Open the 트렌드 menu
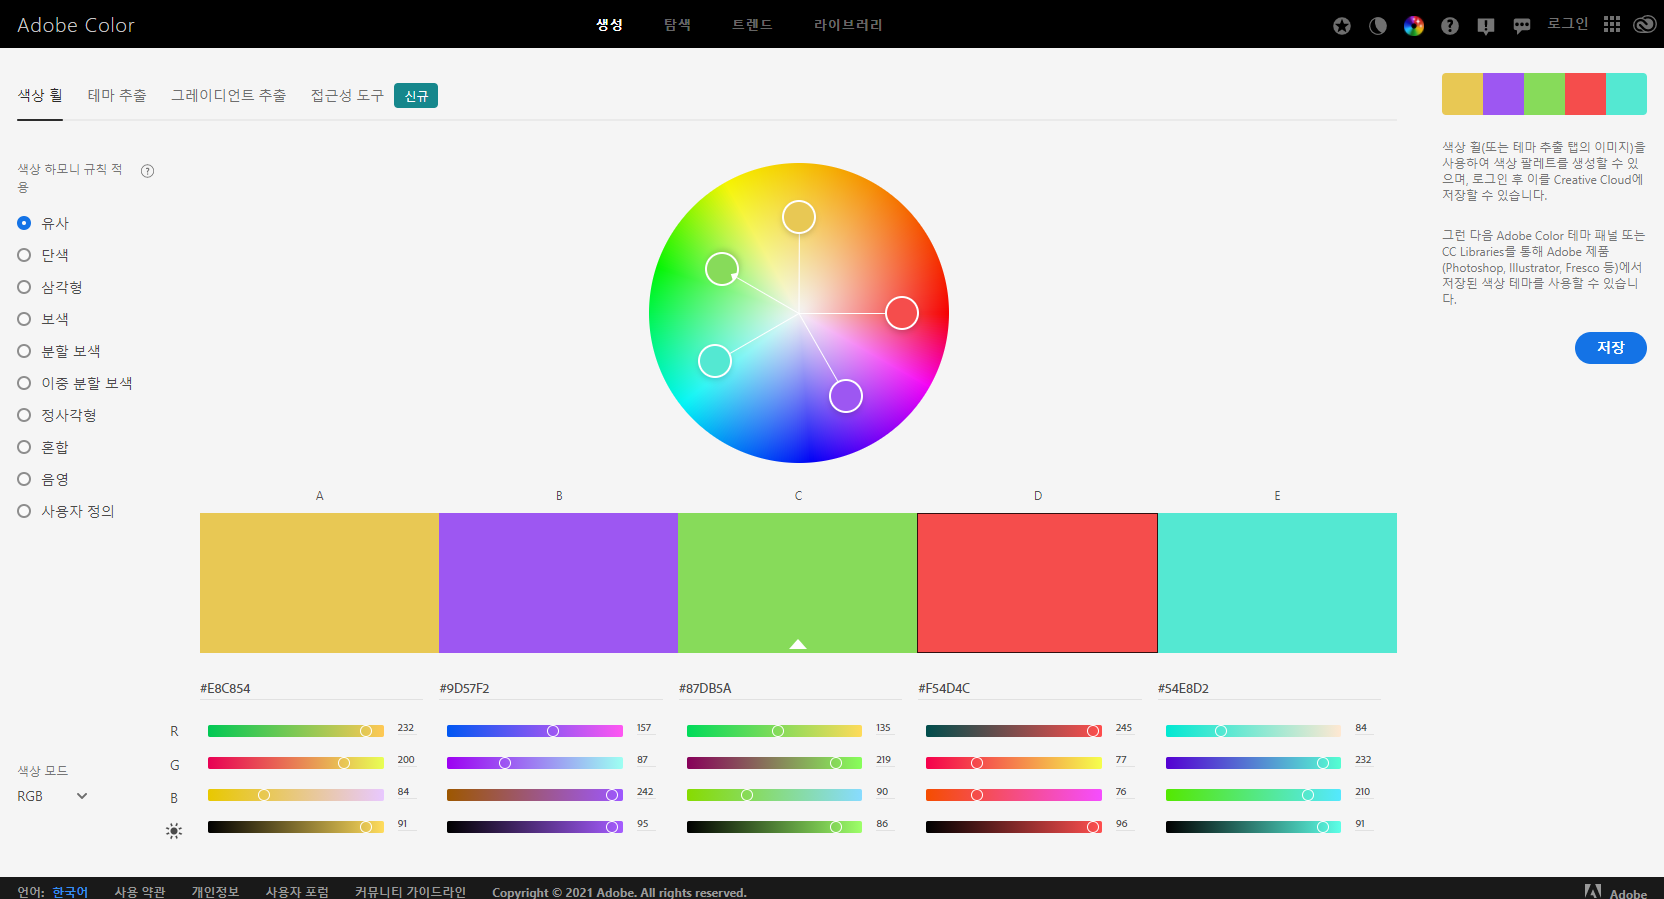Viewport: 1664px width, 899px height. click(752, 24)
